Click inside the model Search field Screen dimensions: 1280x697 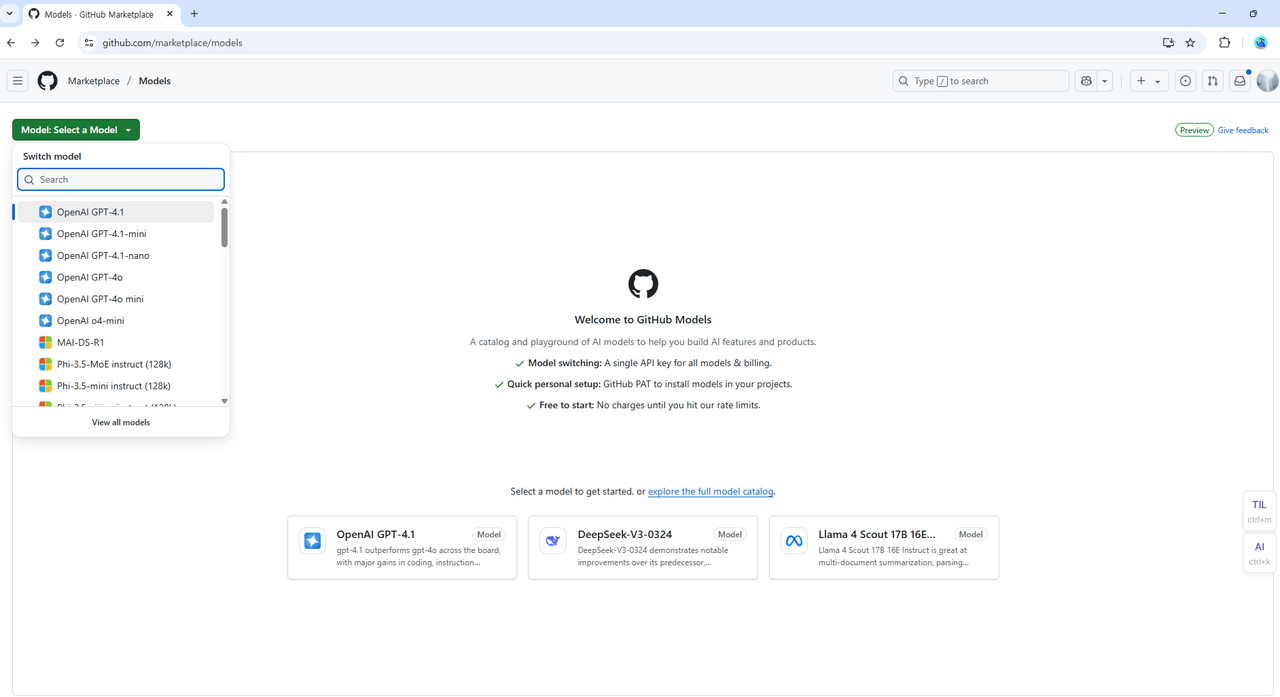coord(120,179)
